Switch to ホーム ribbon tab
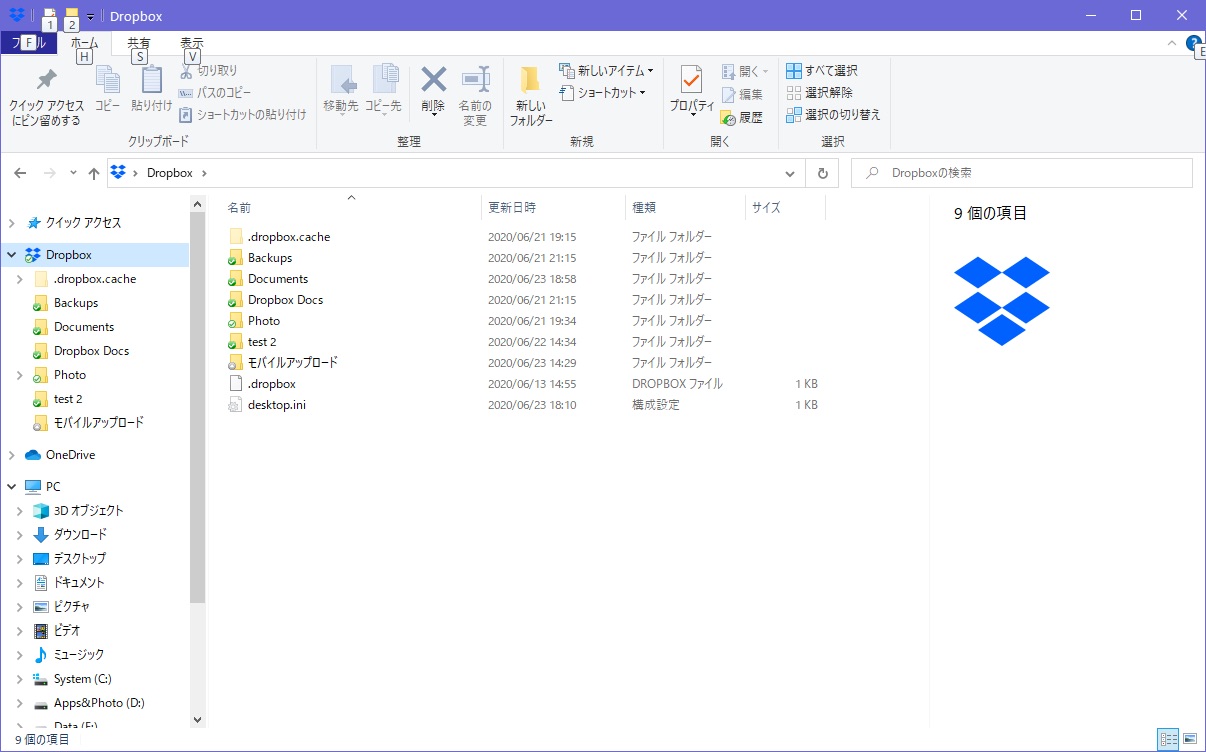1206x752 pixels. [x=85, y=43]
